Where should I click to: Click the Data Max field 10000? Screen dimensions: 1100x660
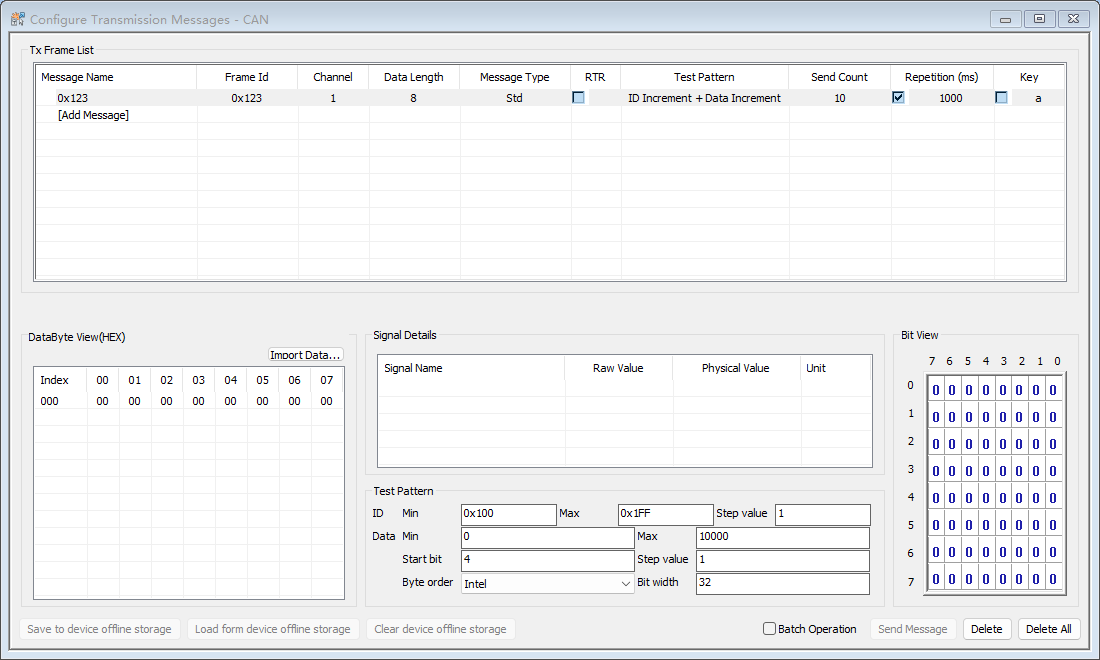tap(782, 537)
